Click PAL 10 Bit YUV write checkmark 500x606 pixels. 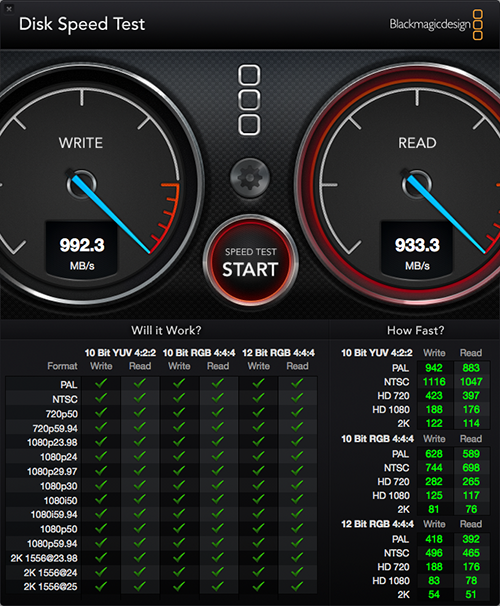[101, 384]
